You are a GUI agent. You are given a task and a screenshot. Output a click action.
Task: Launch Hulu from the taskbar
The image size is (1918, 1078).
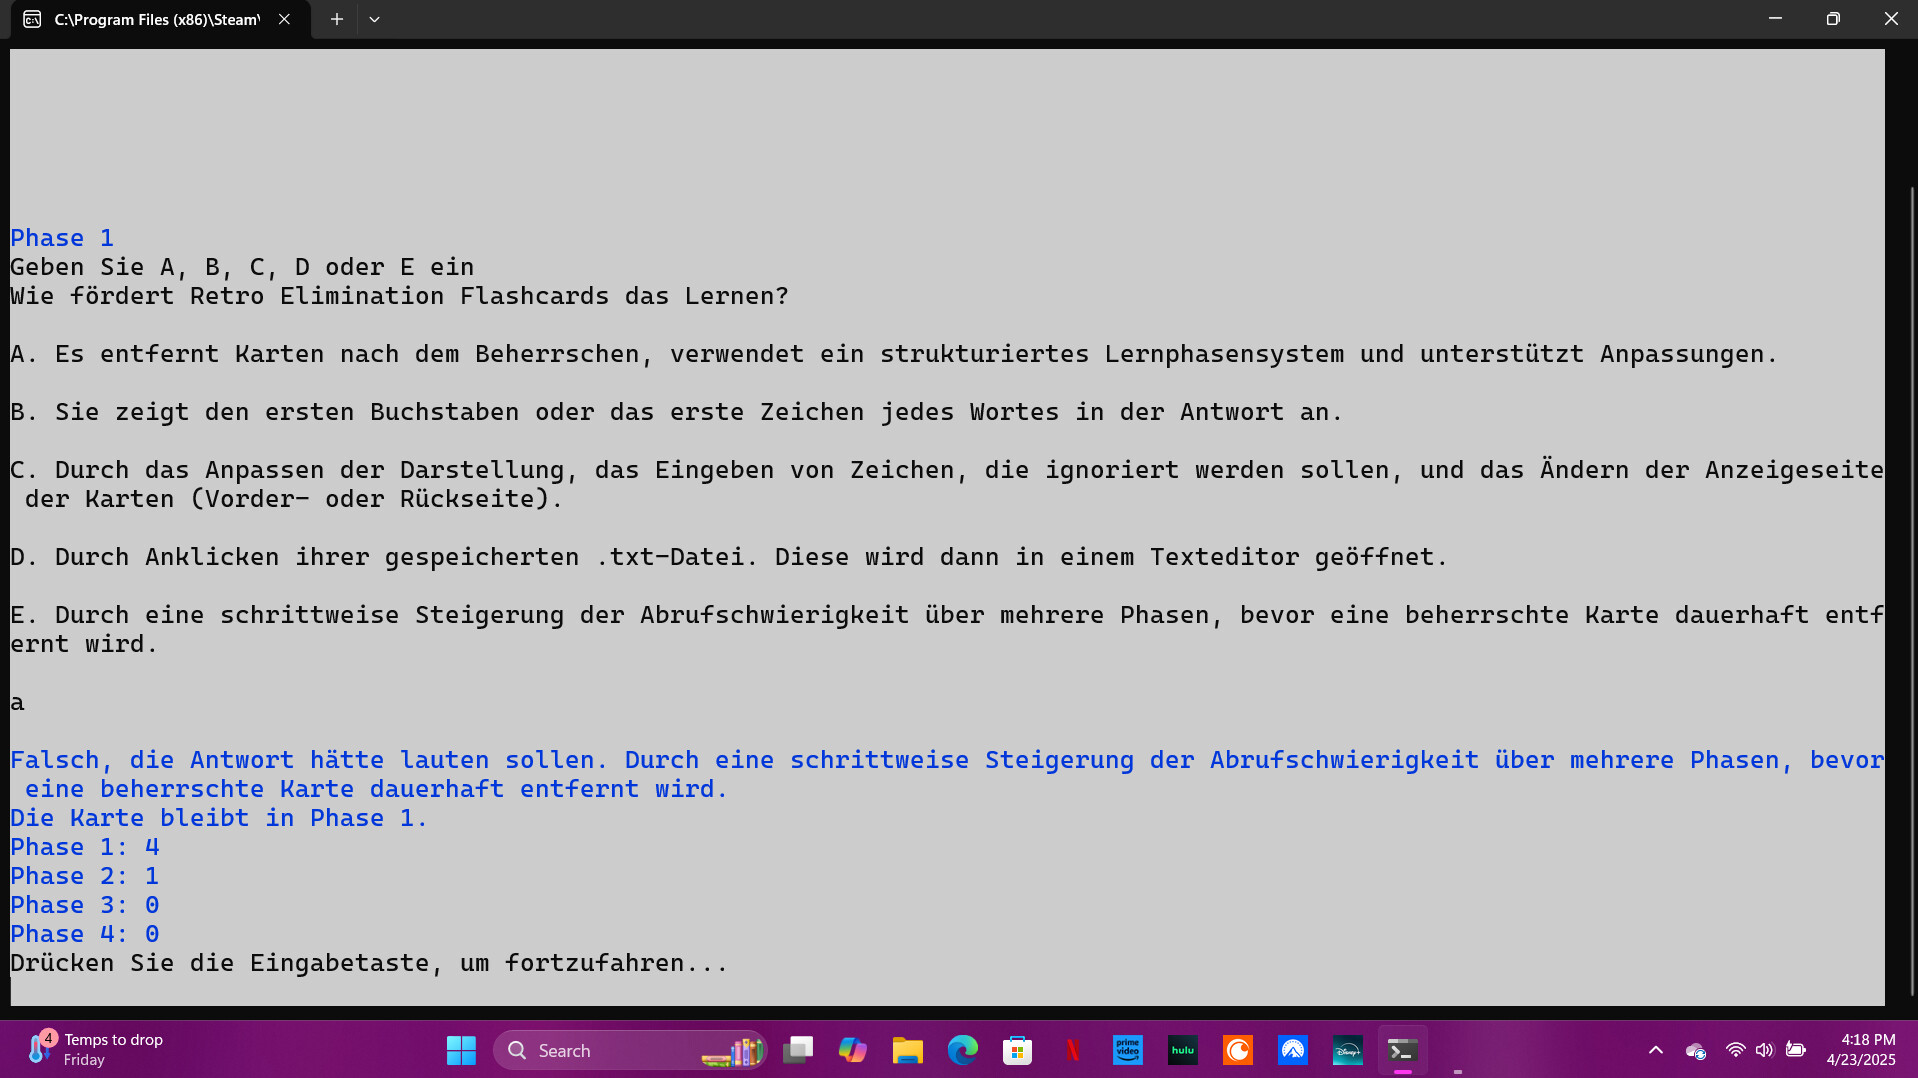tap(1183, 1050)
